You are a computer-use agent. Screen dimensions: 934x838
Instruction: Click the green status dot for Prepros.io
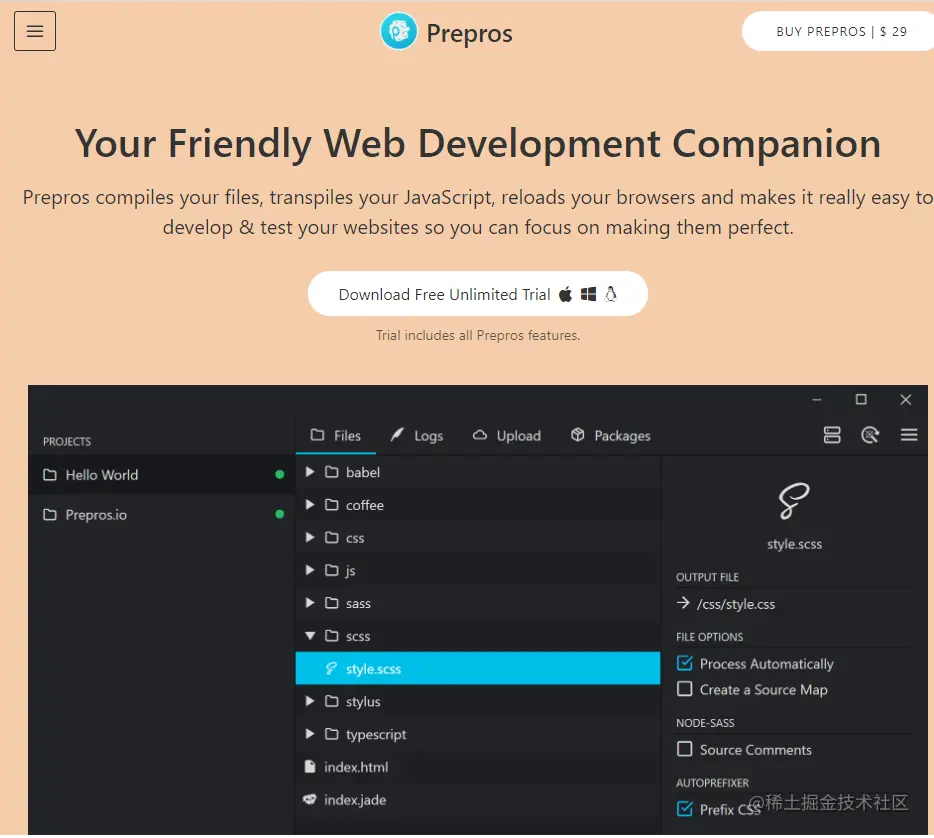pos(279,514)
